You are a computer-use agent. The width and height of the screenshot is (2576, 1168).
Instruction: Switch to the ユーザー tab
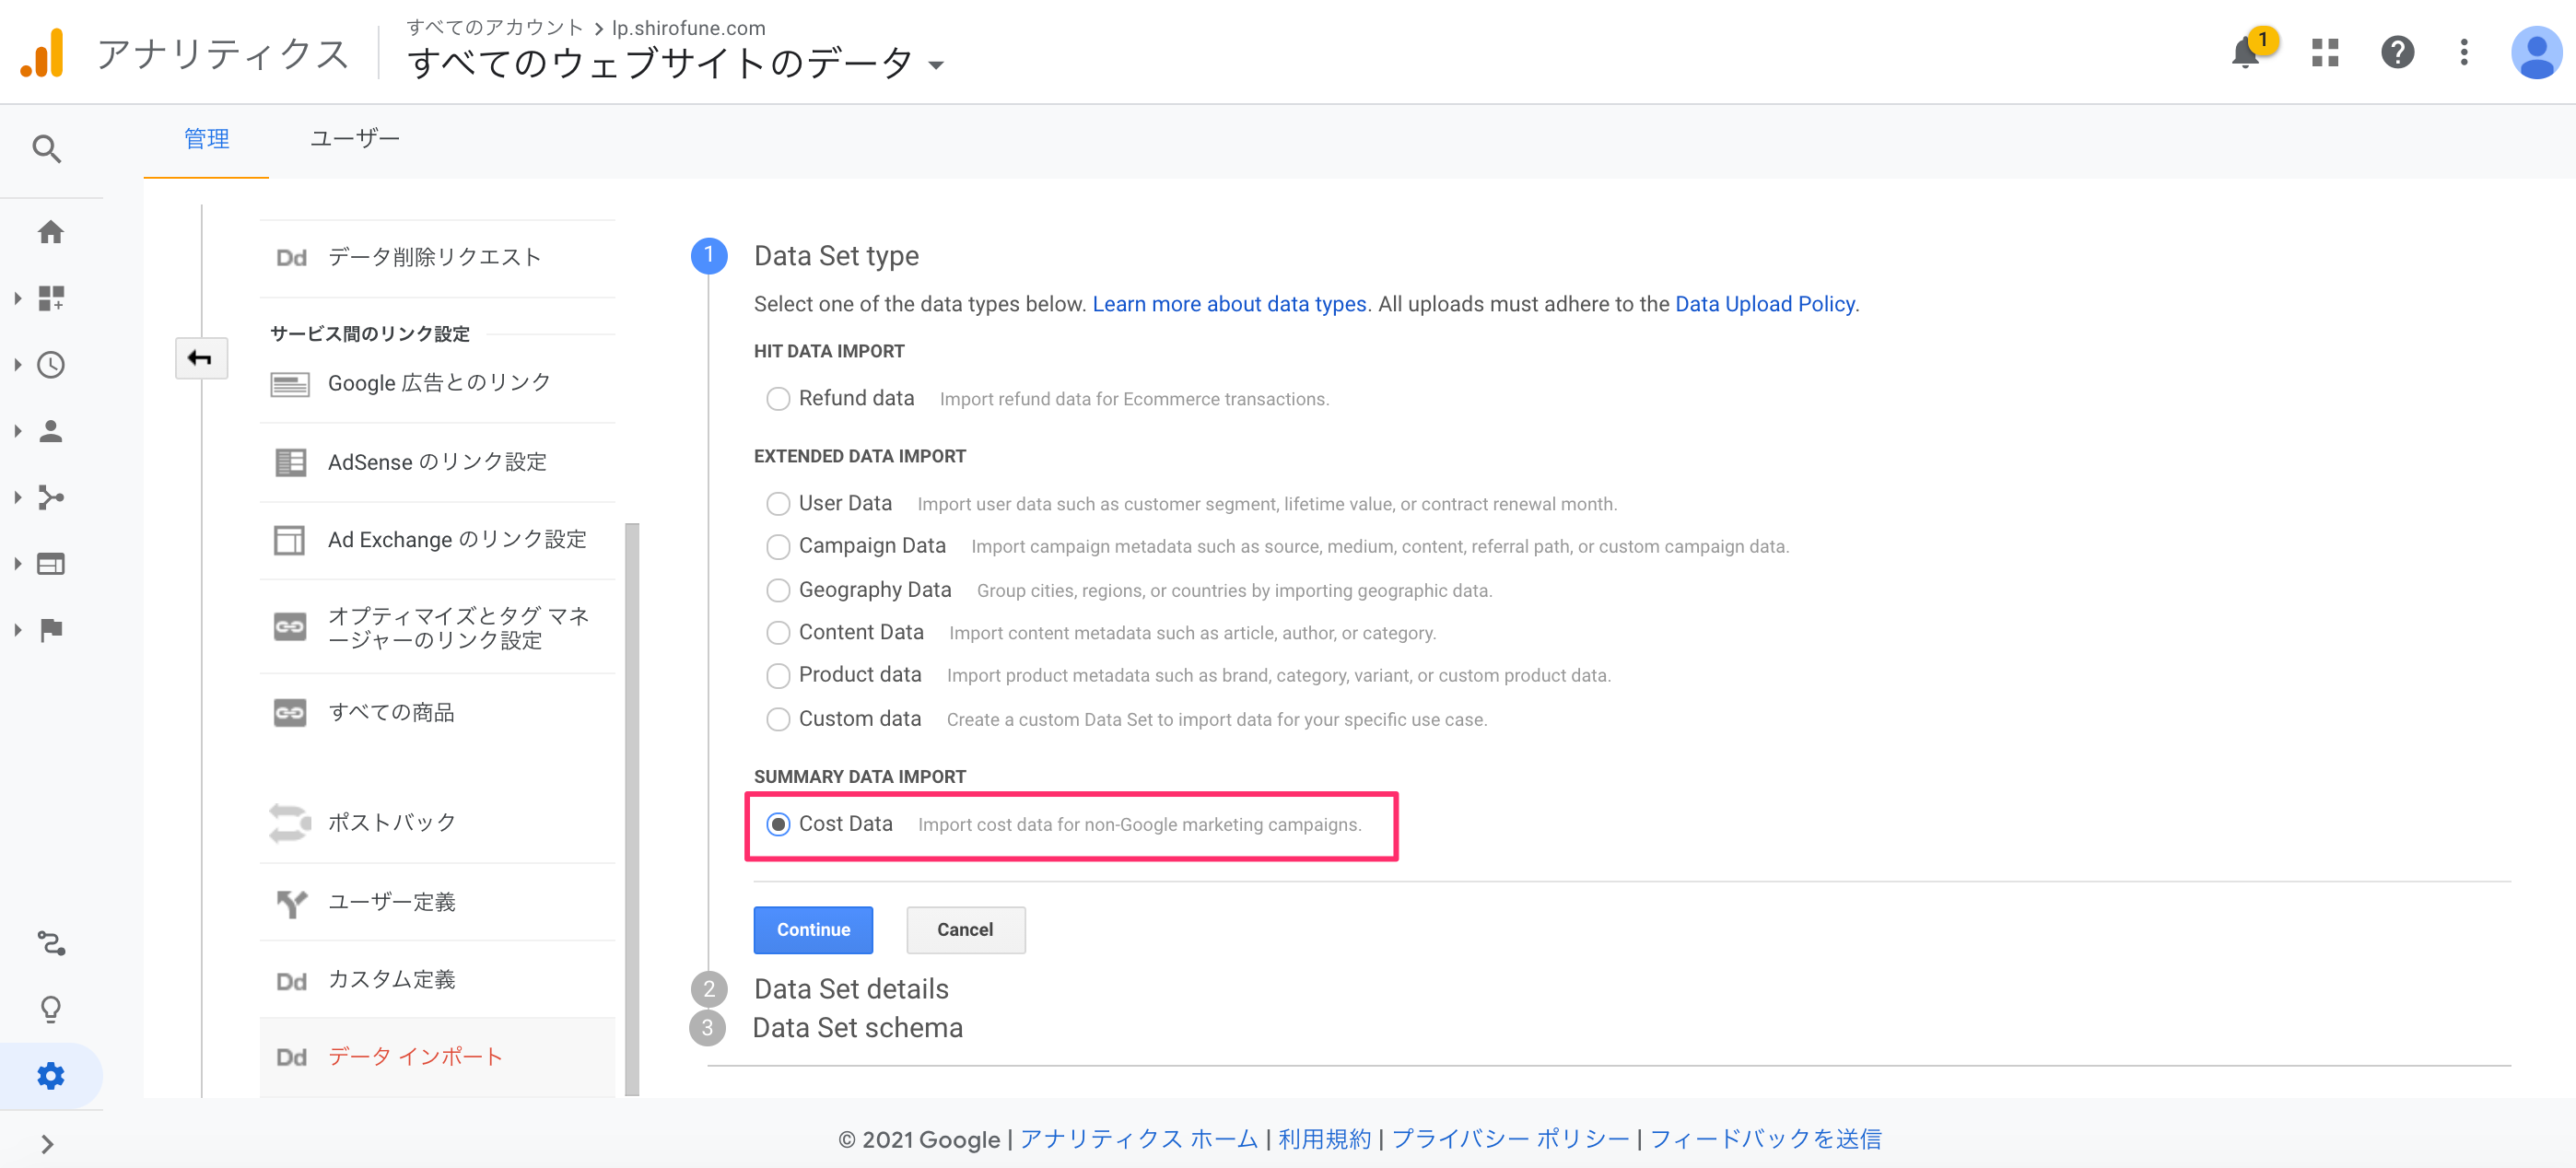coord(355,139)
